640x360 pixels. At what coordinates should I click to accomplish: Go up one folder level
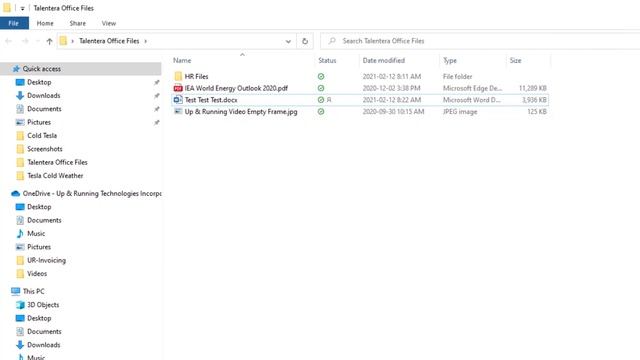(49, 41)
